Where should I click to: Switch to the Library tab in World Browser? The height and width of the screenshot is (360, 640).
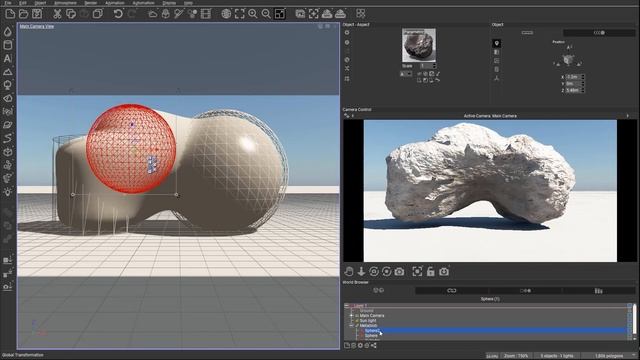(x=598, y=291)
